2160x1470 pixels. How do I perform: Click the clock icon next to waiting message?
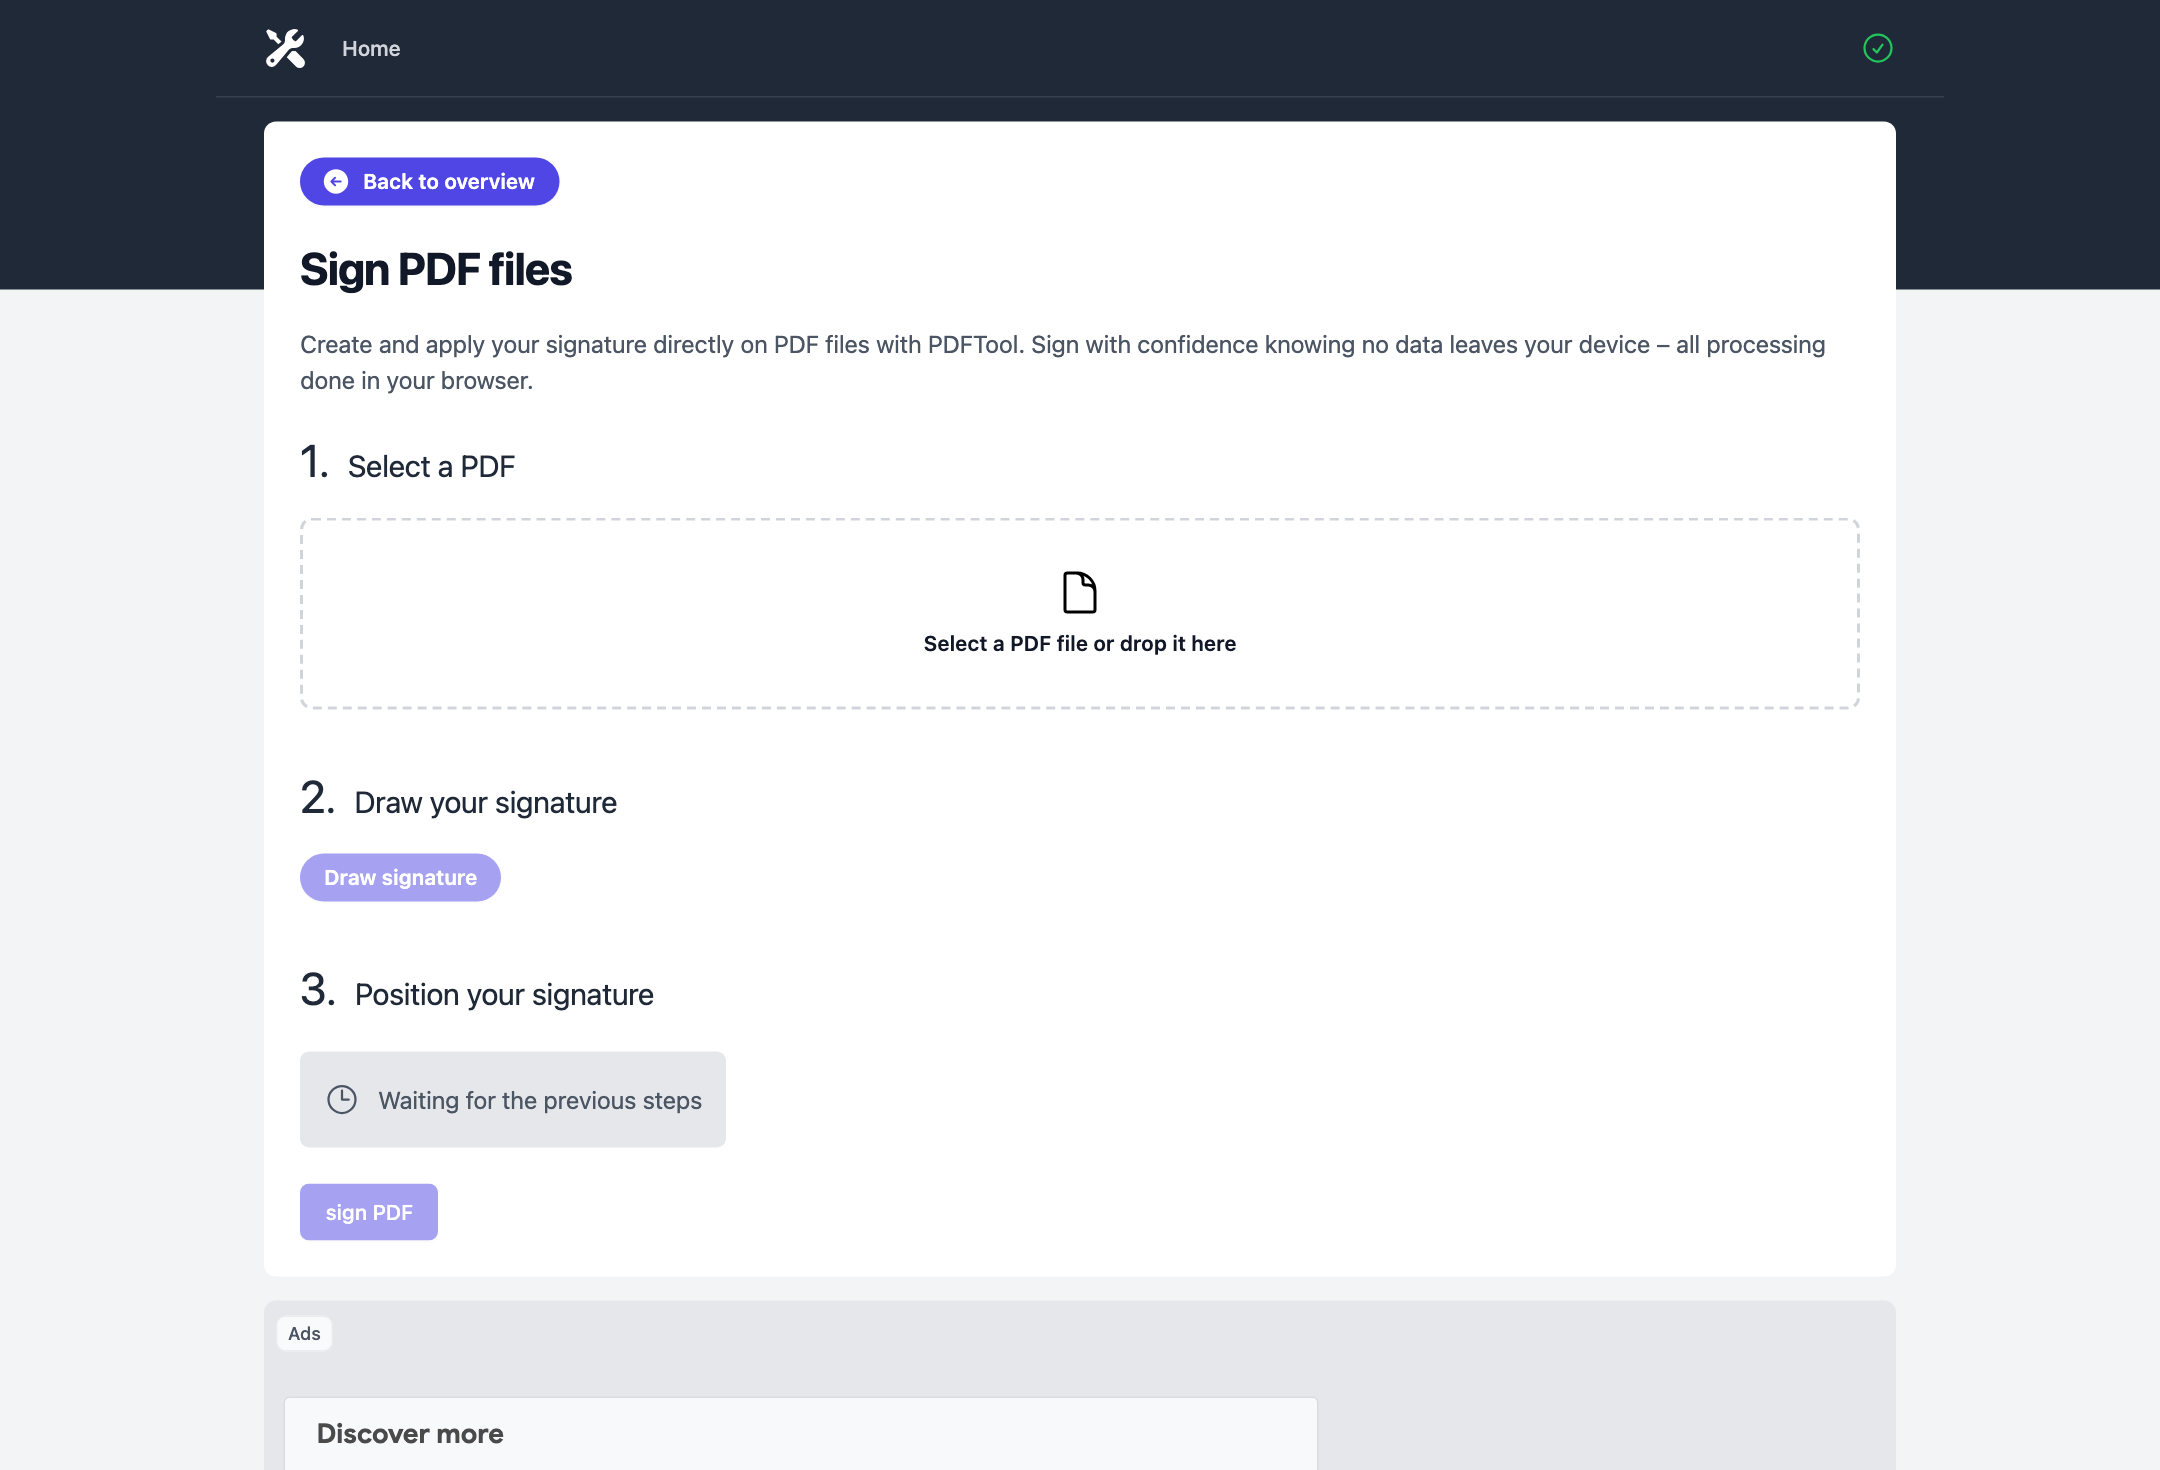tap(343, 1100)
